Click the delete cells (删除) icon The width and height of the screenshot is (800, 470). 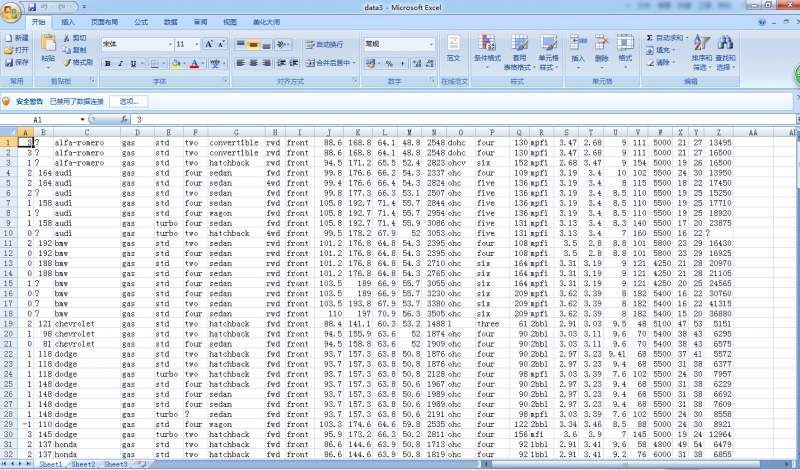coord(602,43)
